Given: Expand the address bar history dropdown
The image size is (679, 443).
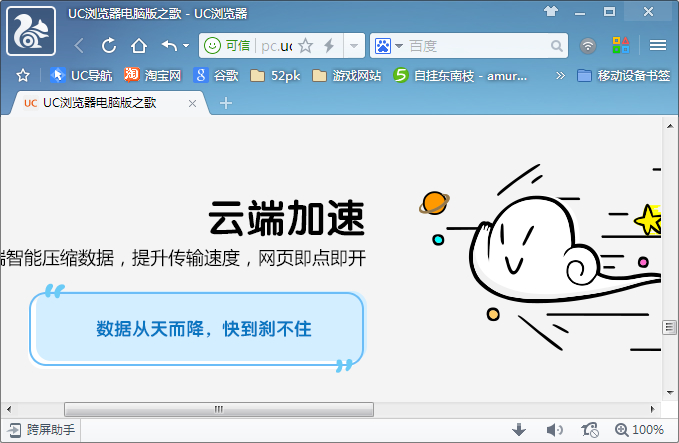Looking at the screenshot, I should point(354,45).
